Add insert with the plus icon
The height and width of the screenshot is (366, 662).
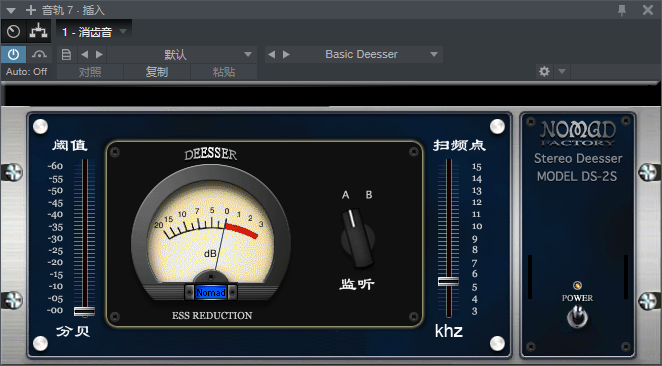pyautogui.click(x=31, y=10)
